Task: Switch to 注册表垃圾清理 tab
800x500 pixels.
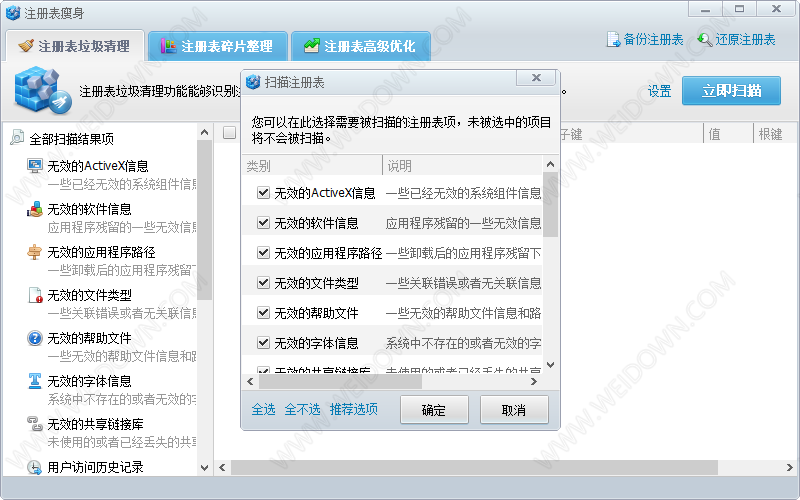Action: click(x=74, y=46)
